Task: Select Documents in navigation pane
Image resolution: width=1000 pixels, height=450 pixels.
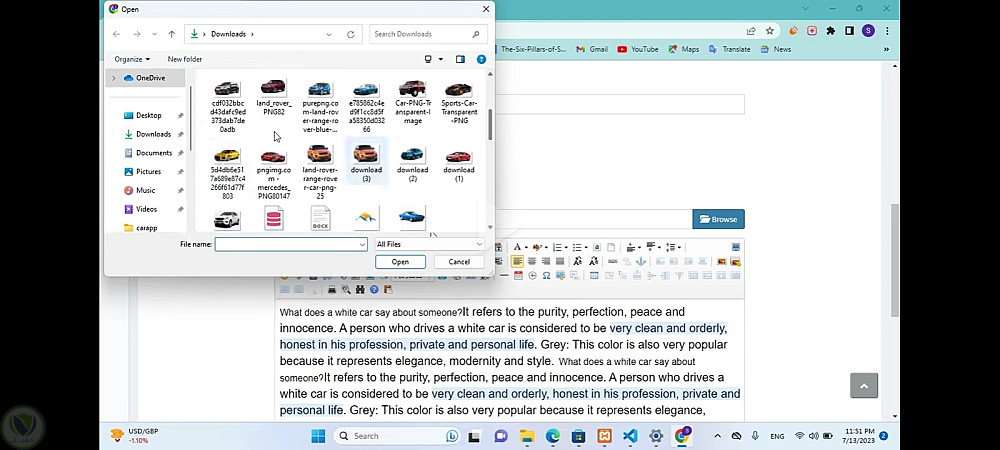Action: [154, 153]
